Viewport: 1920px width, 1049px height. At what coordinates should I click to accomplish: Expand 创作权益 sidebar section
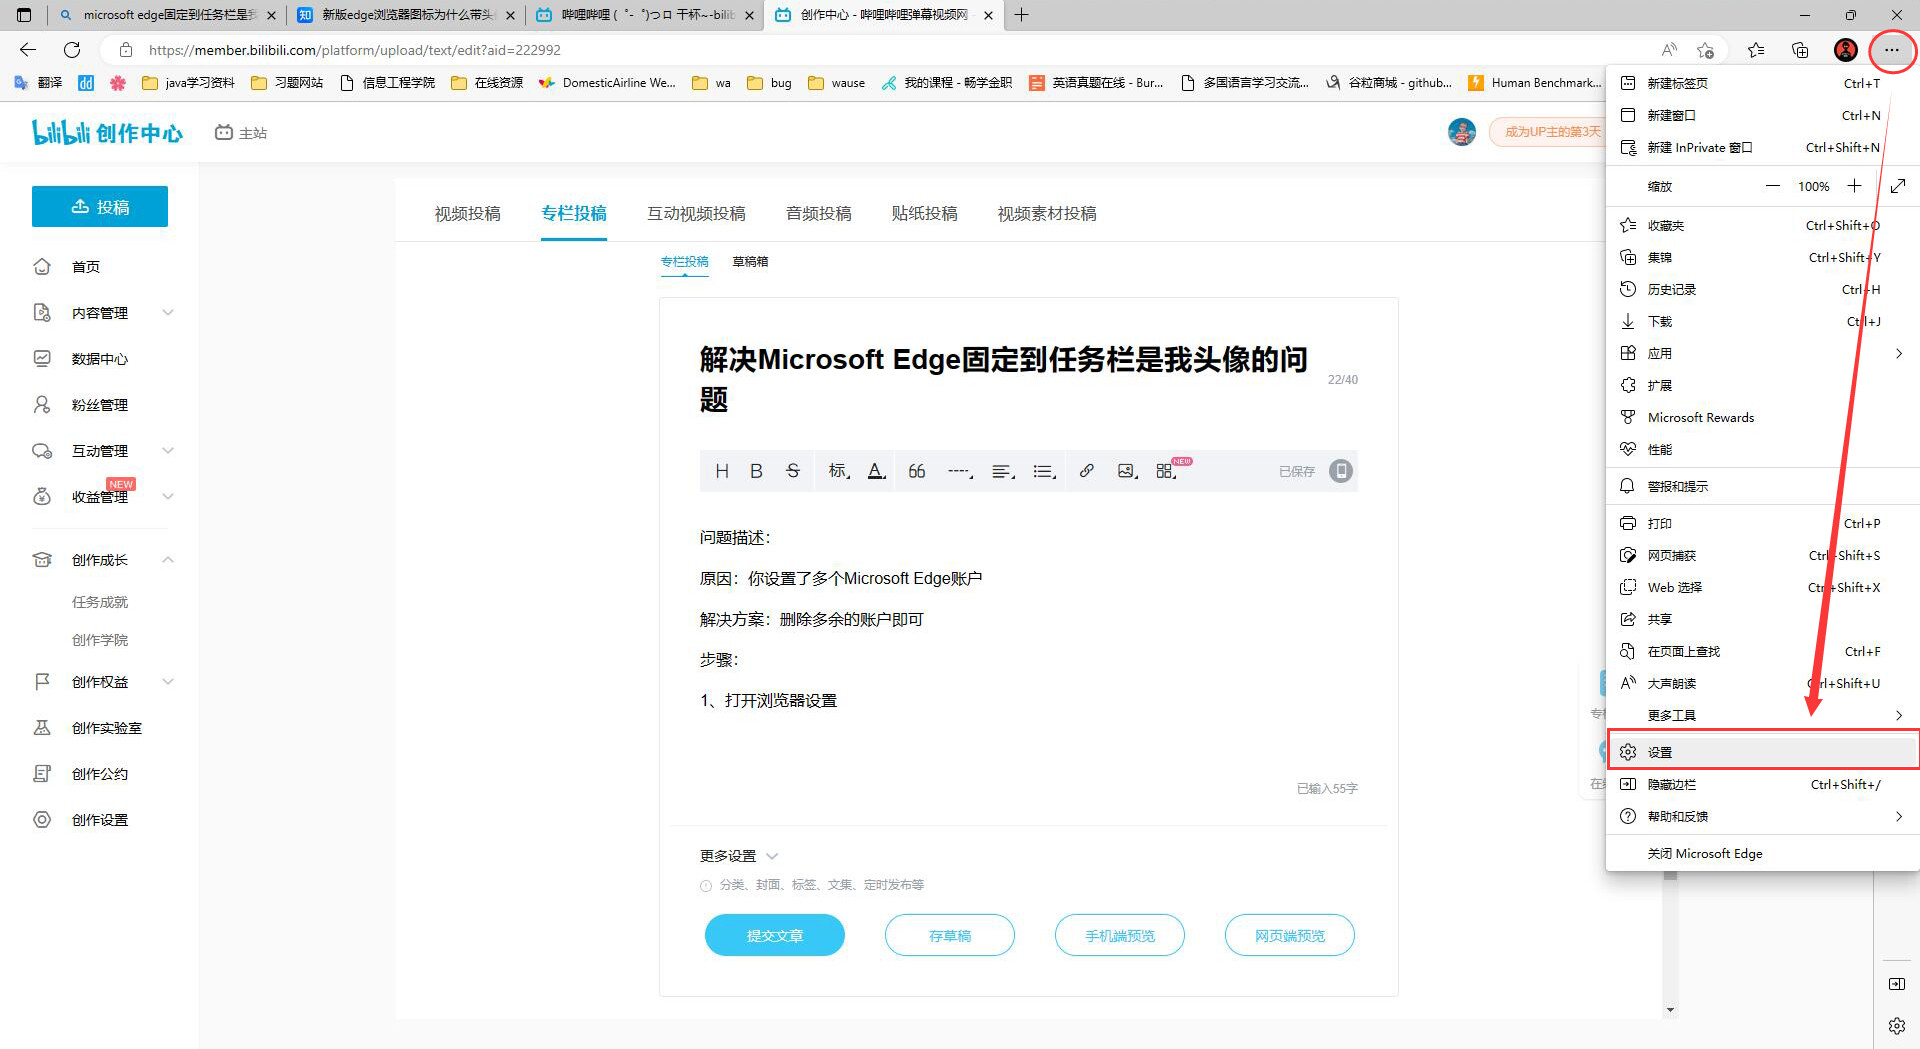[x=100, y=682]
